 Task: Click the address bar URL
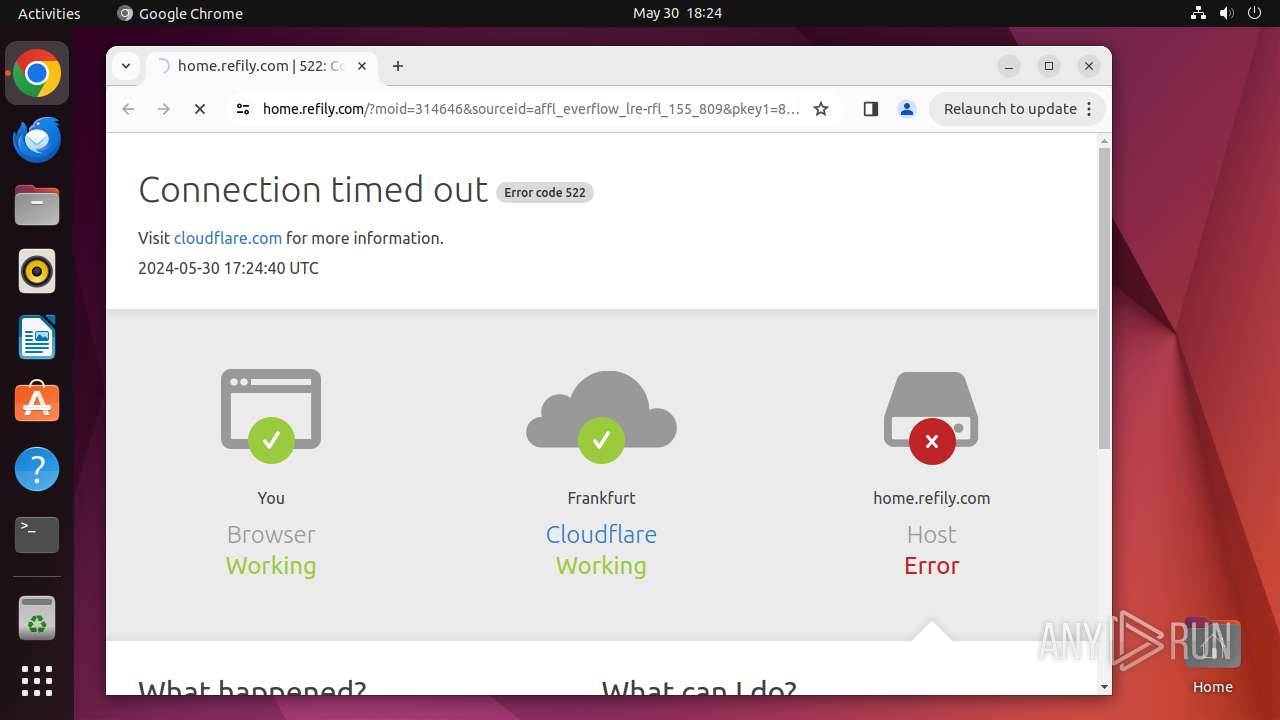tap(530, 109)
